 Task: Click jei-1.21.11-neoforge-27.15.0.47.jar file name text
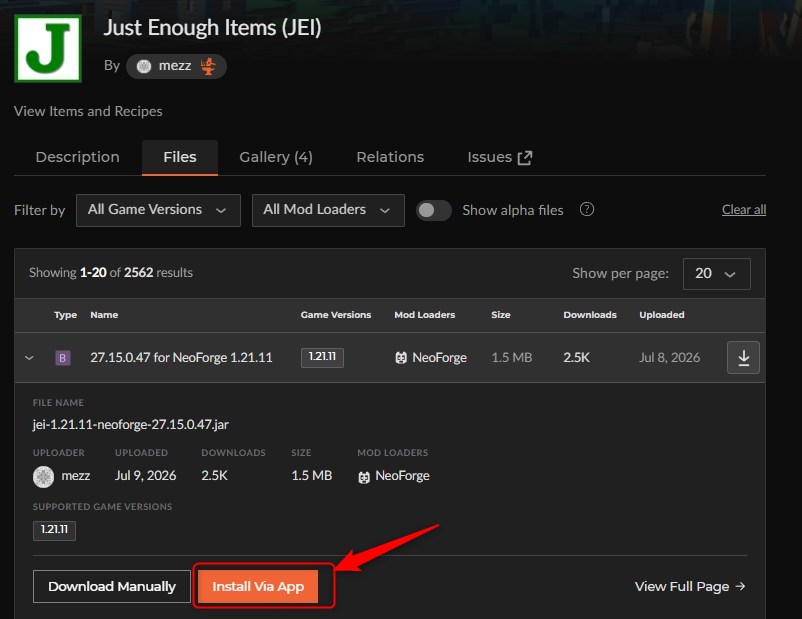click(130, 425)
